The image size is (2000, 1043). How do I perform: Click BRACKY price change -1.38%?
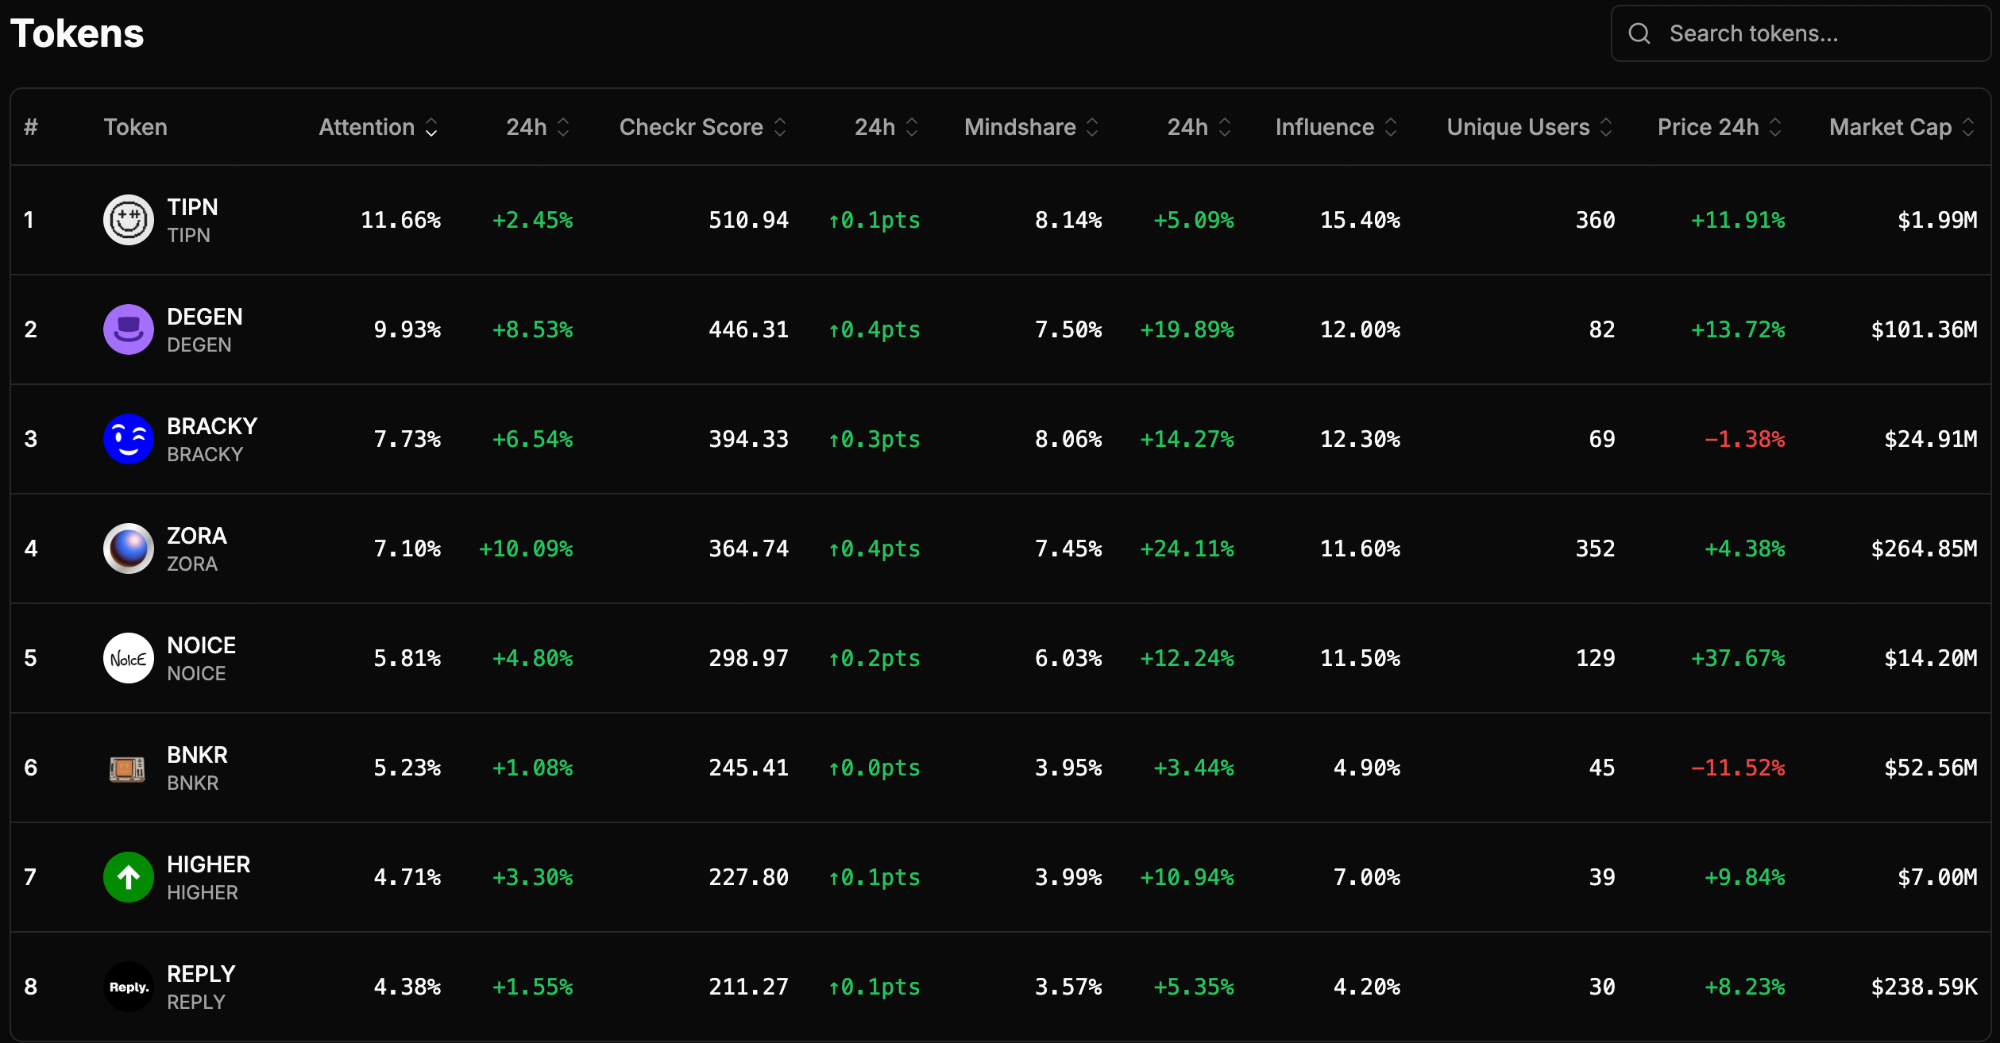coord(1744,439)
